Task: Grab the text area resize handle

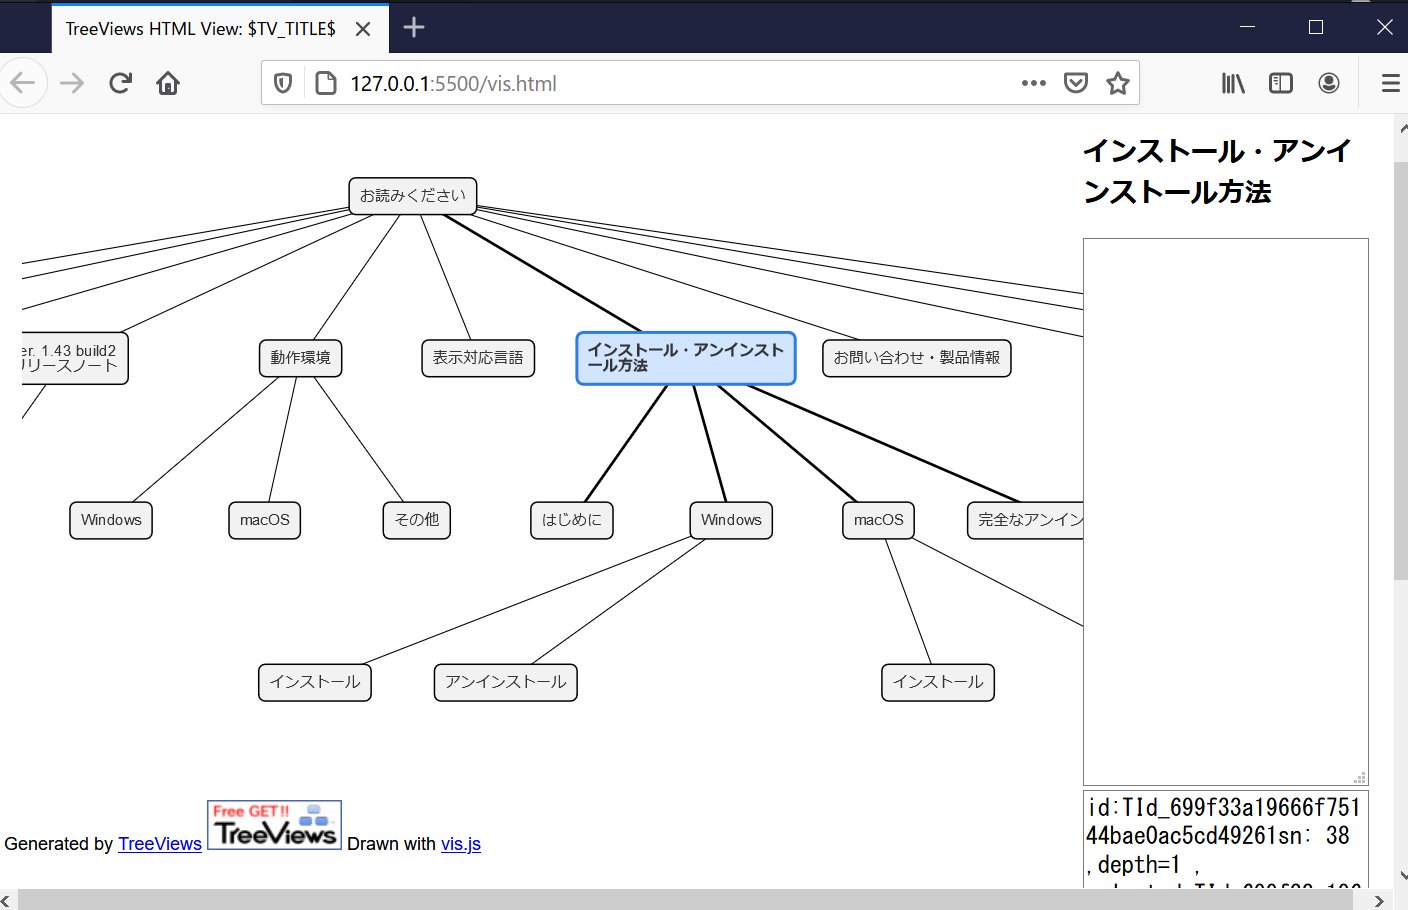Action: click(1360, 777)
